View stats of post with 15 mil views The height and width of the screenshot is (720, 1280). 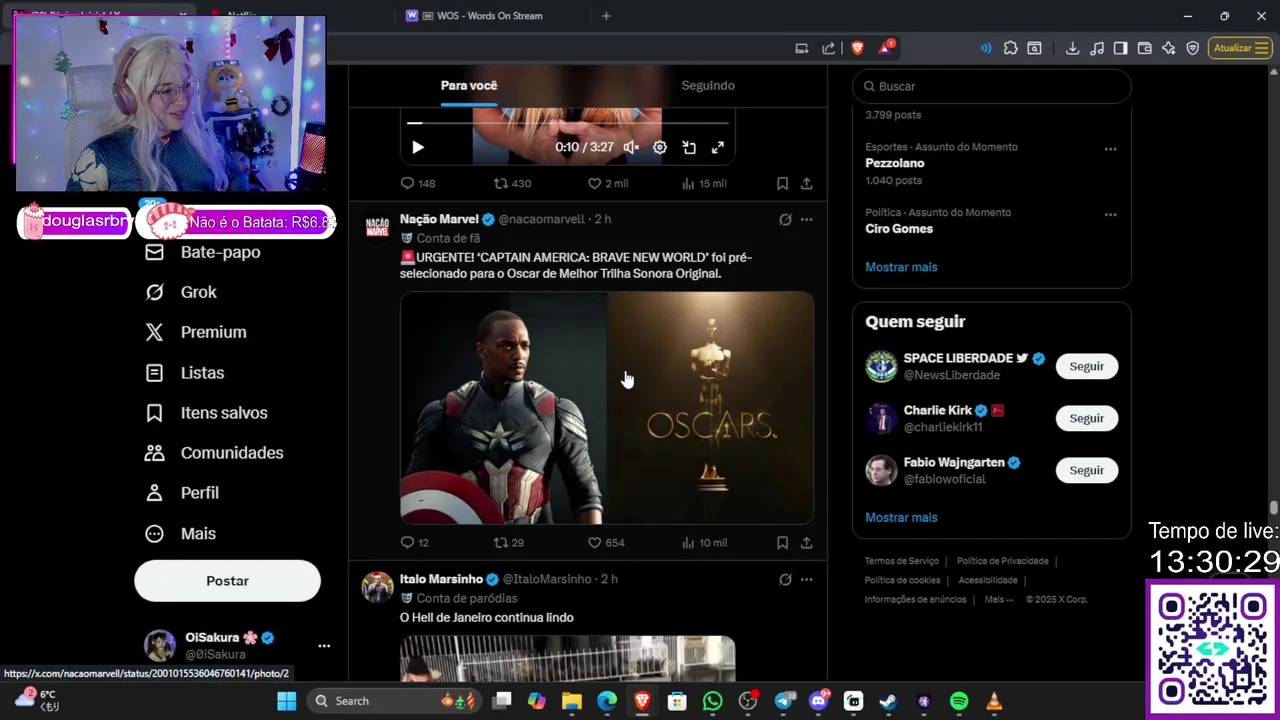(703, 183)
